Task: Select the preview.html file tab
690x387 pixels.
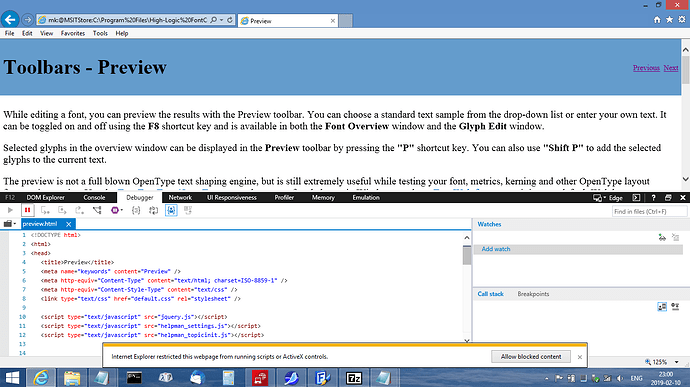Action: coord(40,224)
